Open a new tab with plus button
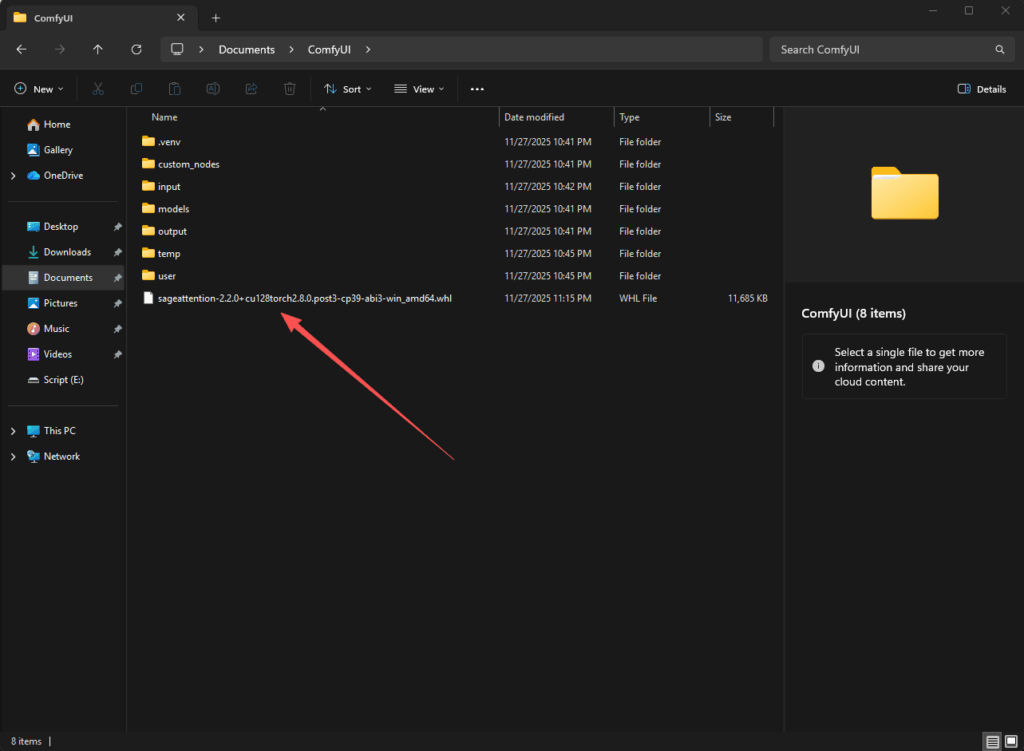The height and width of the screenshot is (751, 1024). point(216,17)
